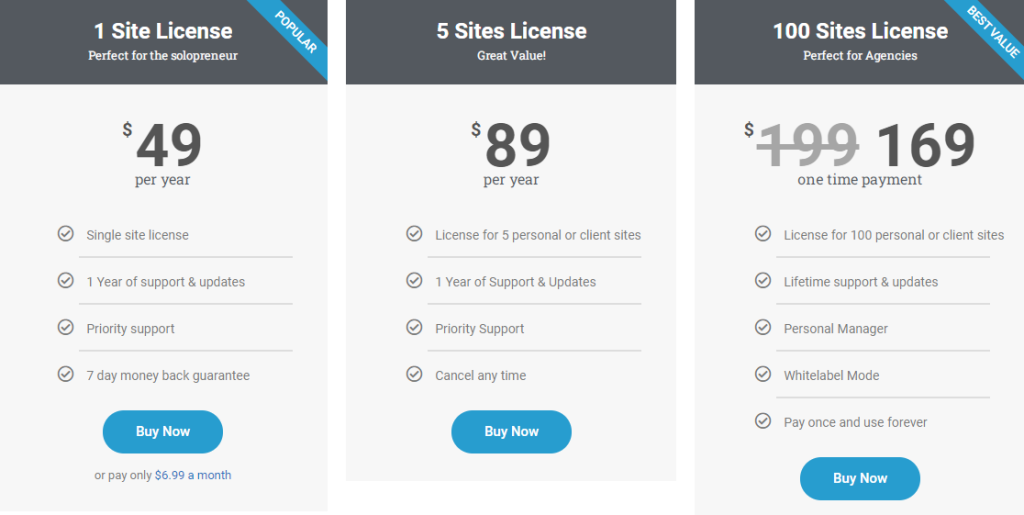Click the BEST VALUE ribbon badge
The width and height of the screenshot is (1024, 515).
tap(993, 31)
